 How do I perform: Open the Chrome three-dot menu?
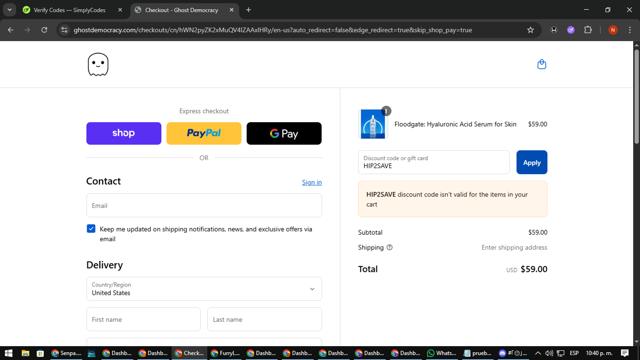pos(629,30)
